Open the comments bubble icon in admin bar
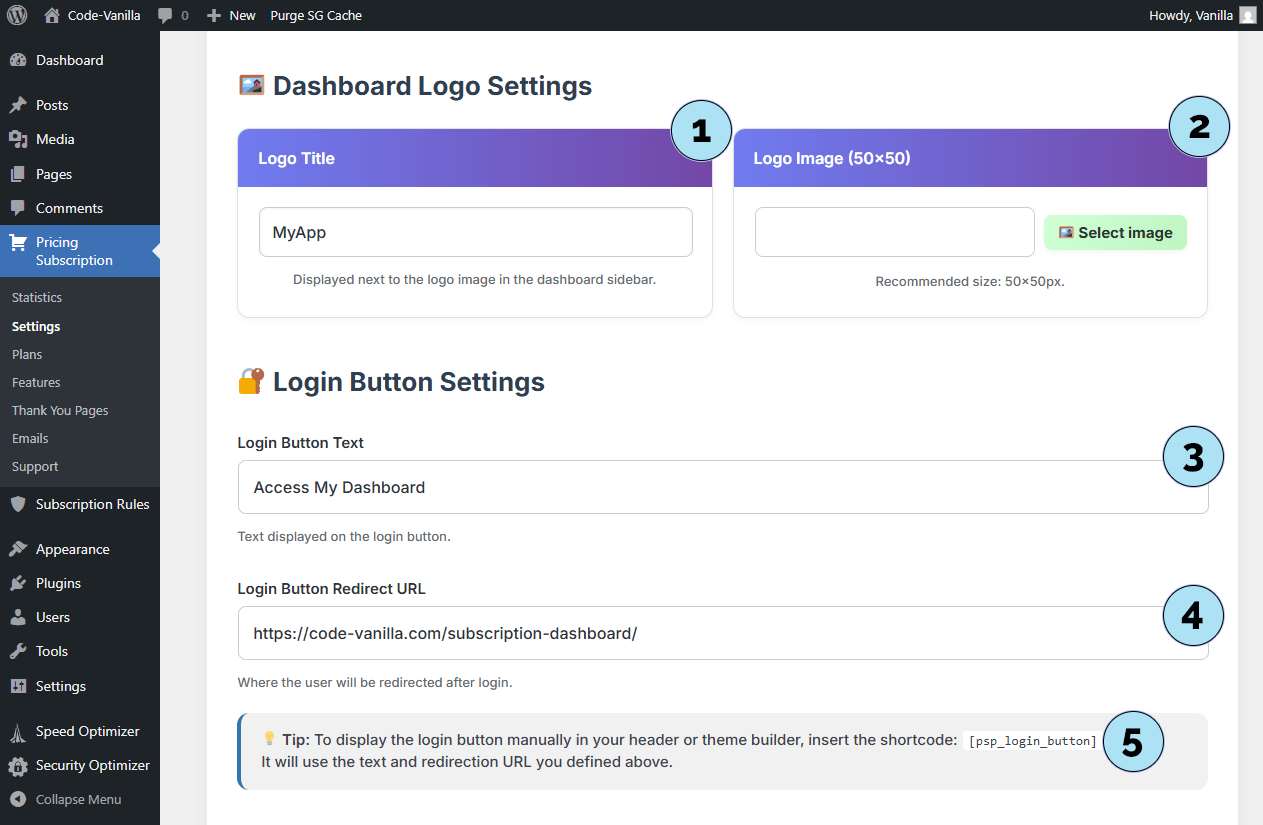This screenshot has height=825, width=1263. [165, 16]
